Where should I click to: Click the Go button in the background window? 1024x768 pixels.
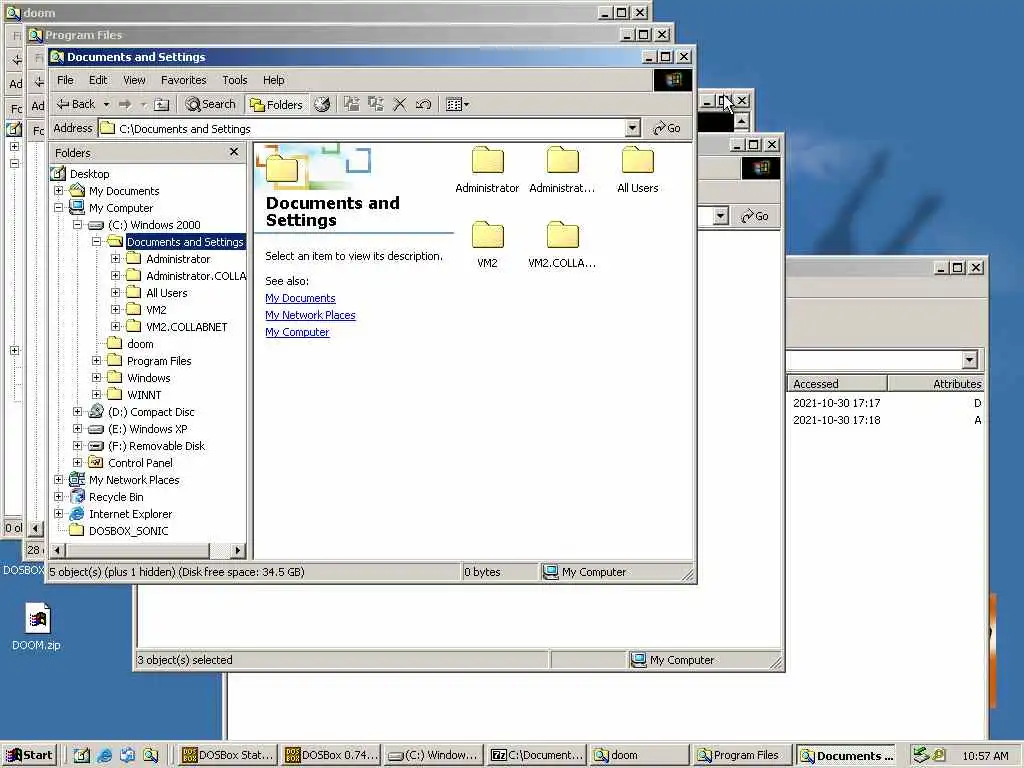tap(754, 216)
